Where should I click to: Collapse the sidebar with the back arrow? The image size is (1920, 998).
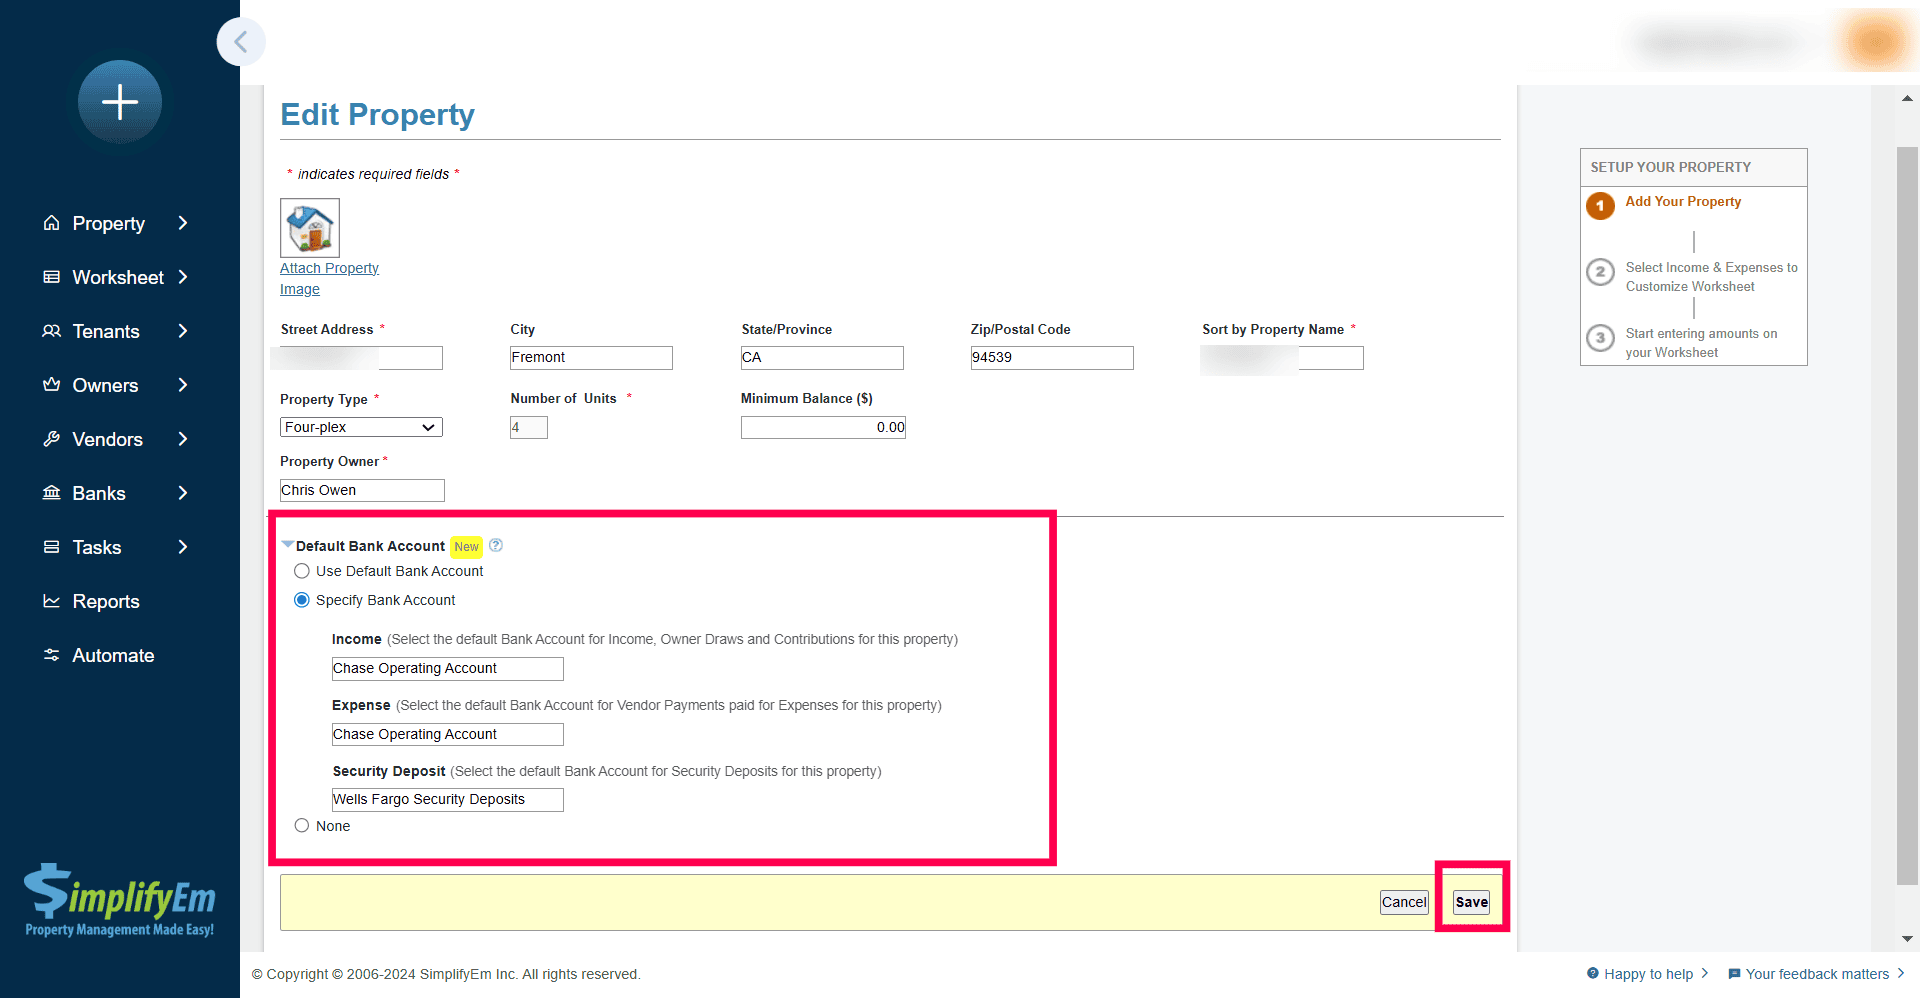tap(241, 42)
